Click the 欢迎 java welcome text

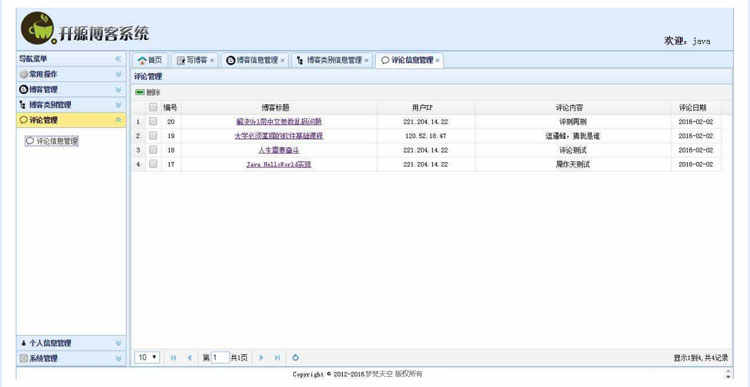687,41
